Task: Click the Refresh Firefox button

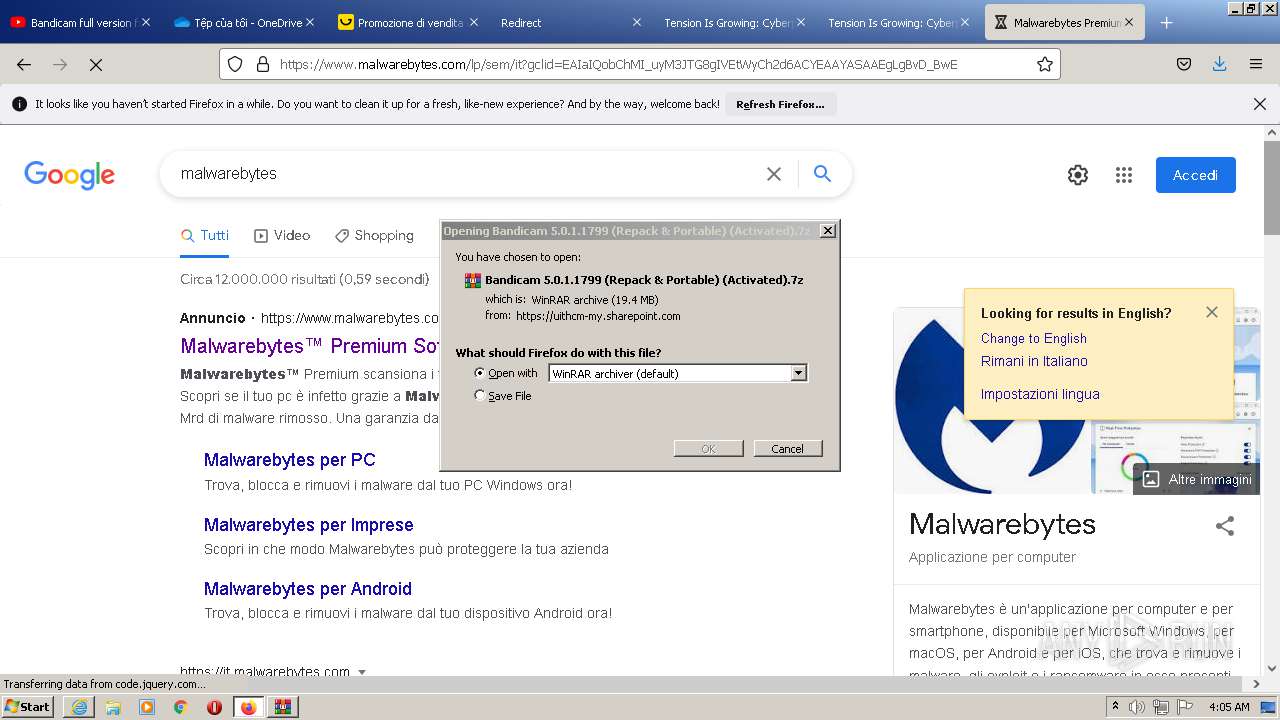Action: [x=781, y=104]
